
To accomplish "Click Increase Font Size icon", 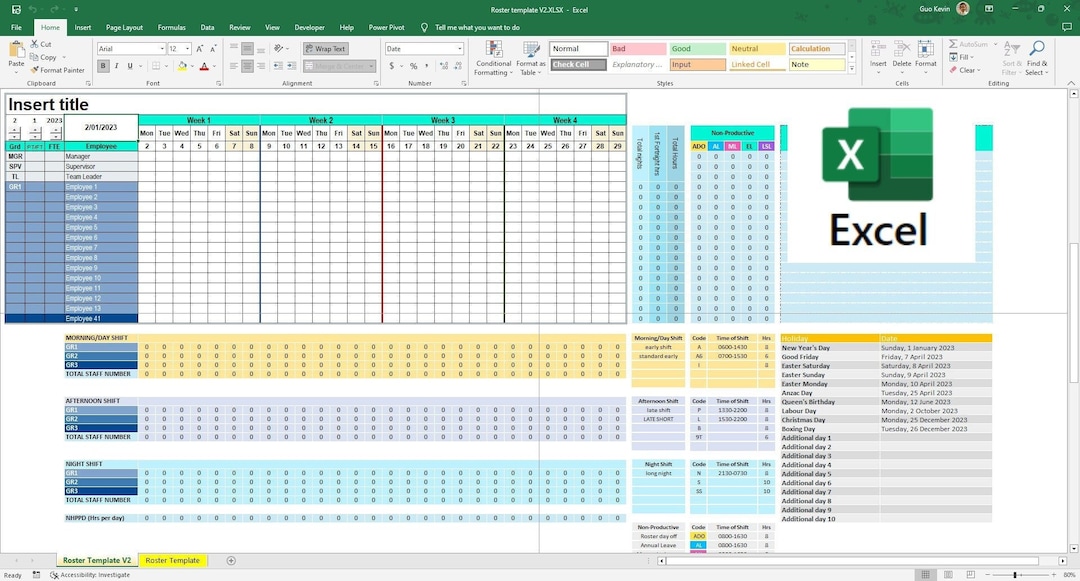I will [200, 49].
